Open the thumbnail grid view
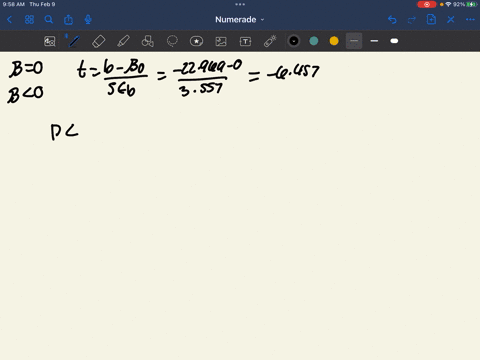This screenshot has width=480, height=360. [x=29, y=20]
